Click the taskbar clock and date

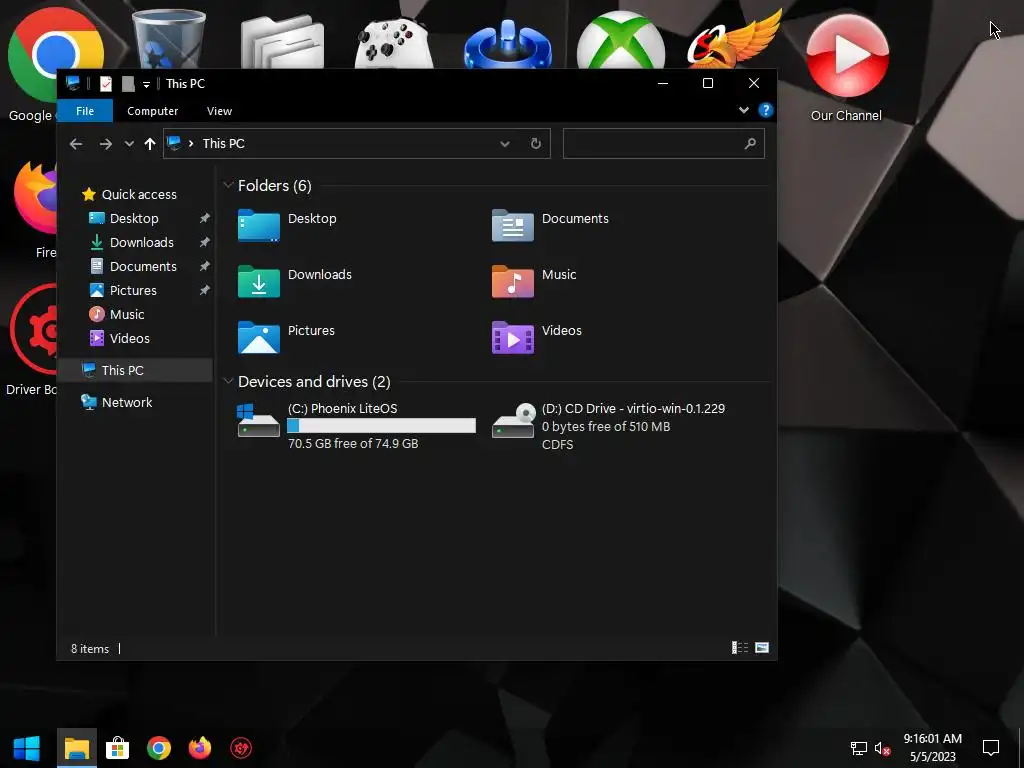pos(933,748)
